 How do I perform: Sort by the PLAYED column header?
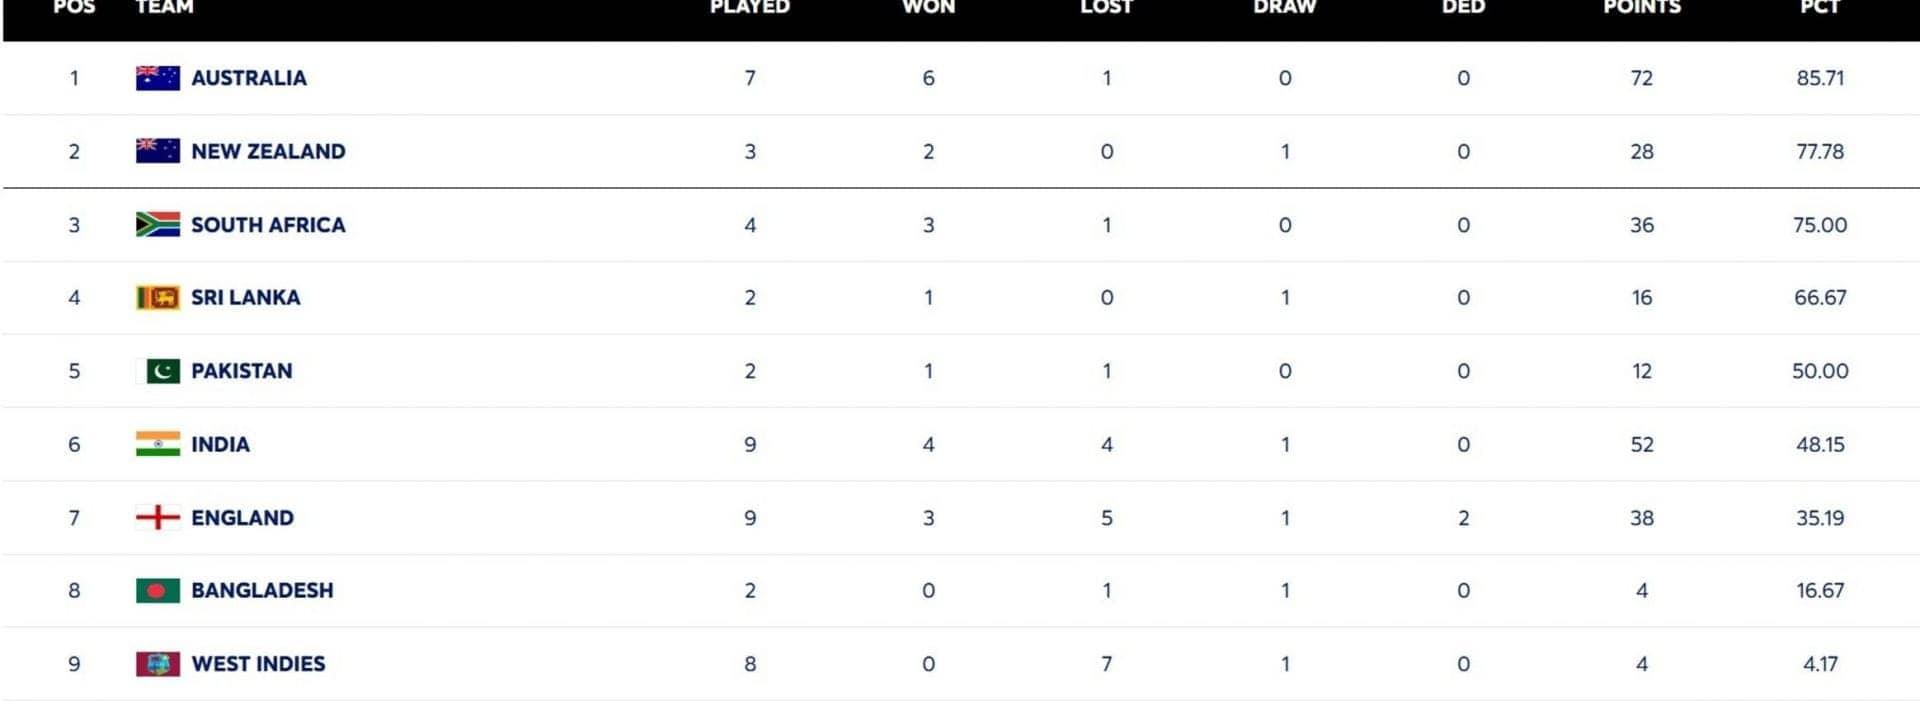pos(750,8)
